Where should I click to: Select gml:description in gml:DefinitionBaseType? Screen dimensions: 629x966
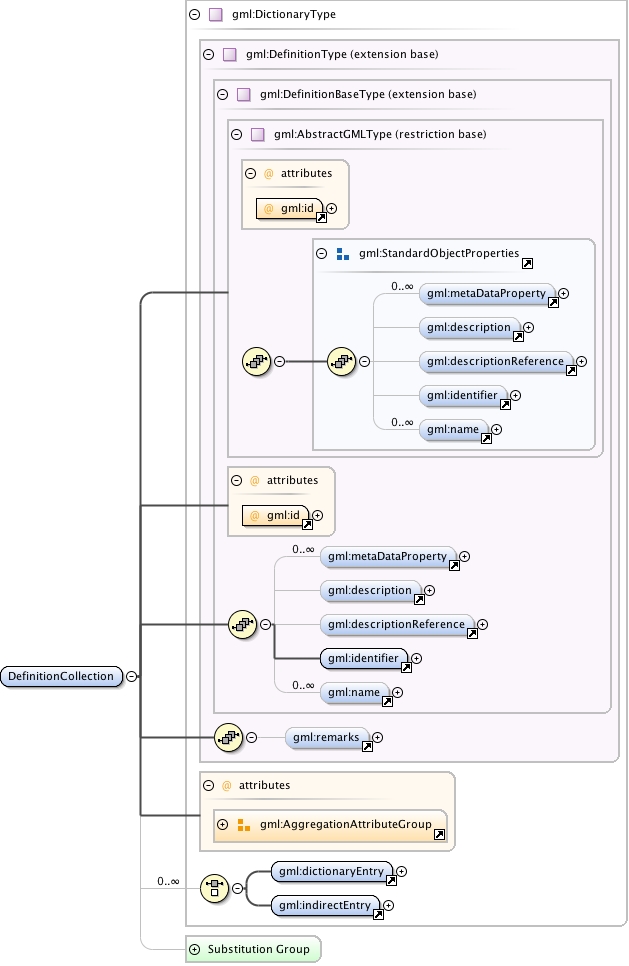(x=371, y=591)
